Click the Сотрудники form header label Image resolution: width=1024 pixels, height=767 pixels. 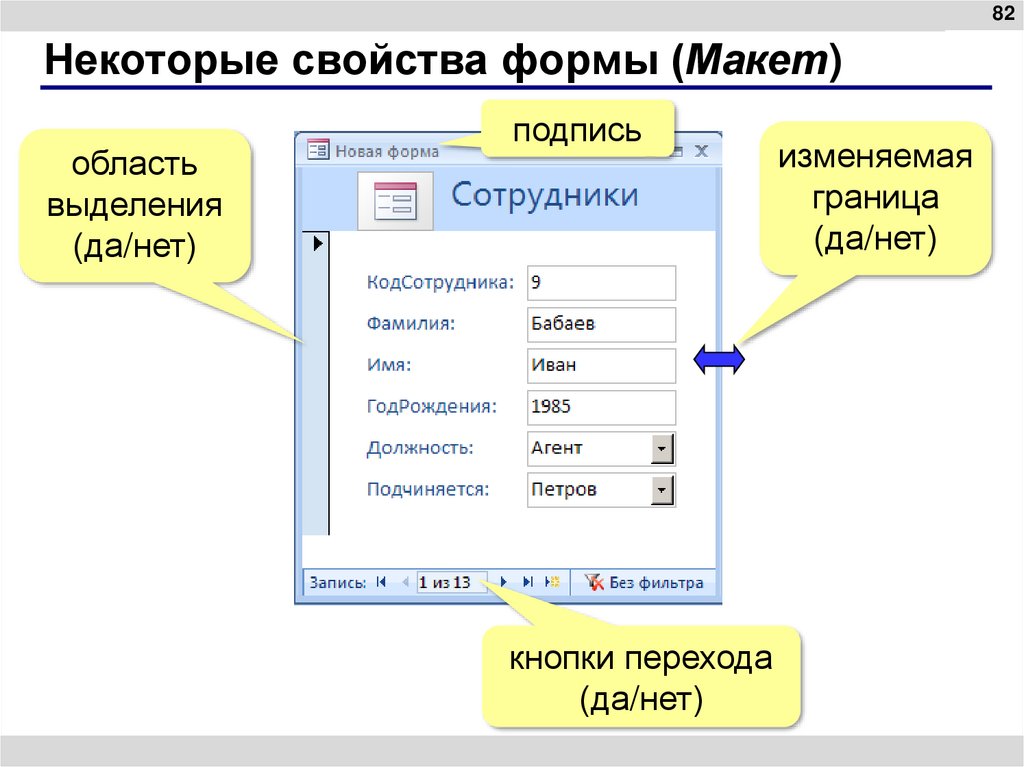pyautogui.click(x=545, y=196)
